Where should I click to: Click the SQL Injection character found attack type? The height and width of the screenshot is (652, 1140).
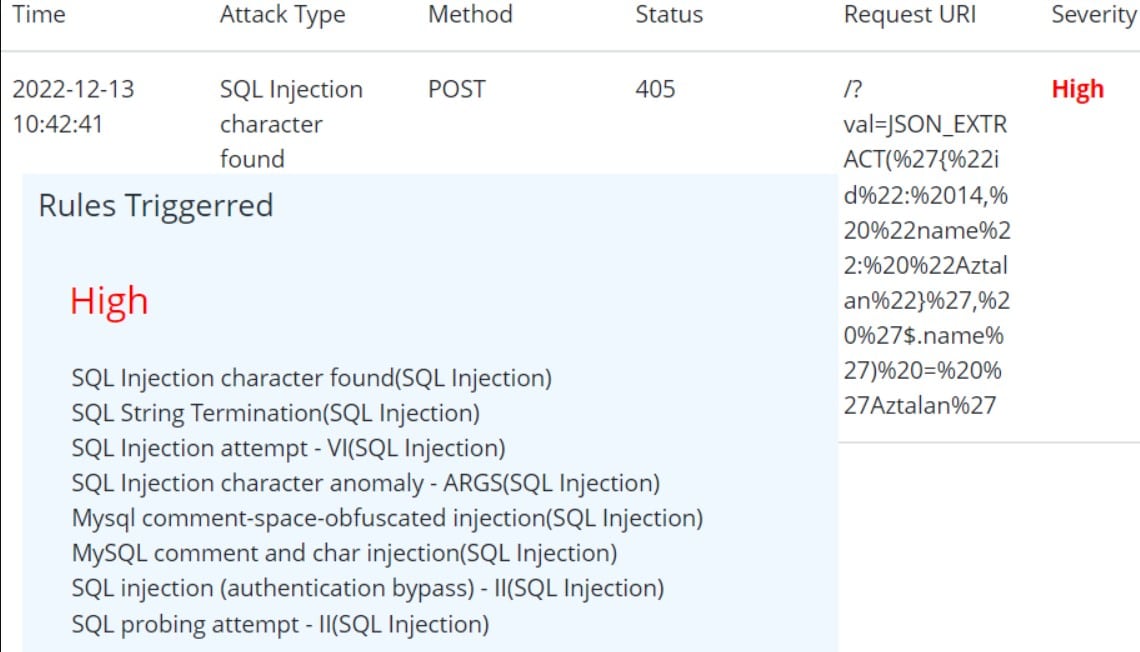pos(291,124)
